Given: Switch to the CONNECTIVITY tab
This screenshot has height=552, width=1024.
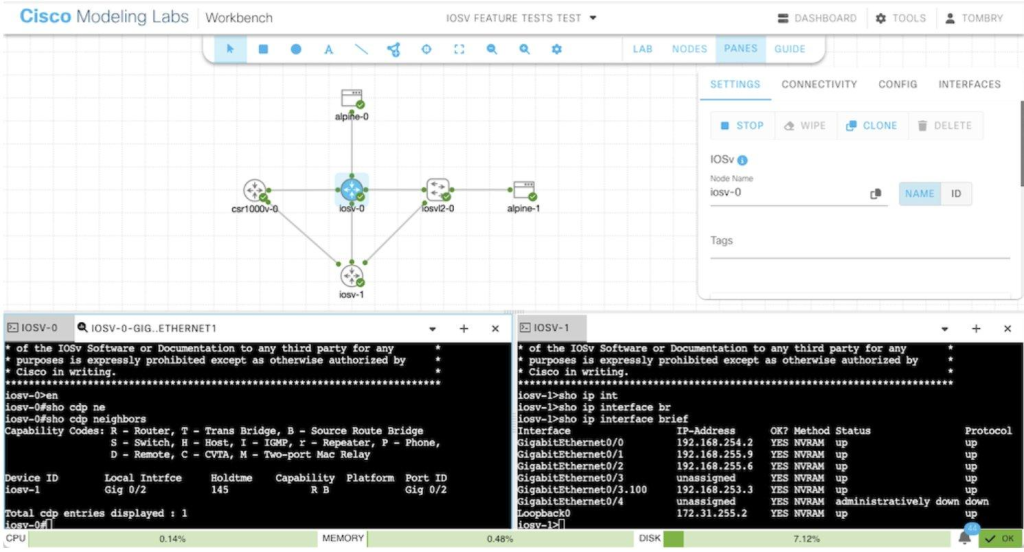Looking at the screenshot, I should 819,84.
